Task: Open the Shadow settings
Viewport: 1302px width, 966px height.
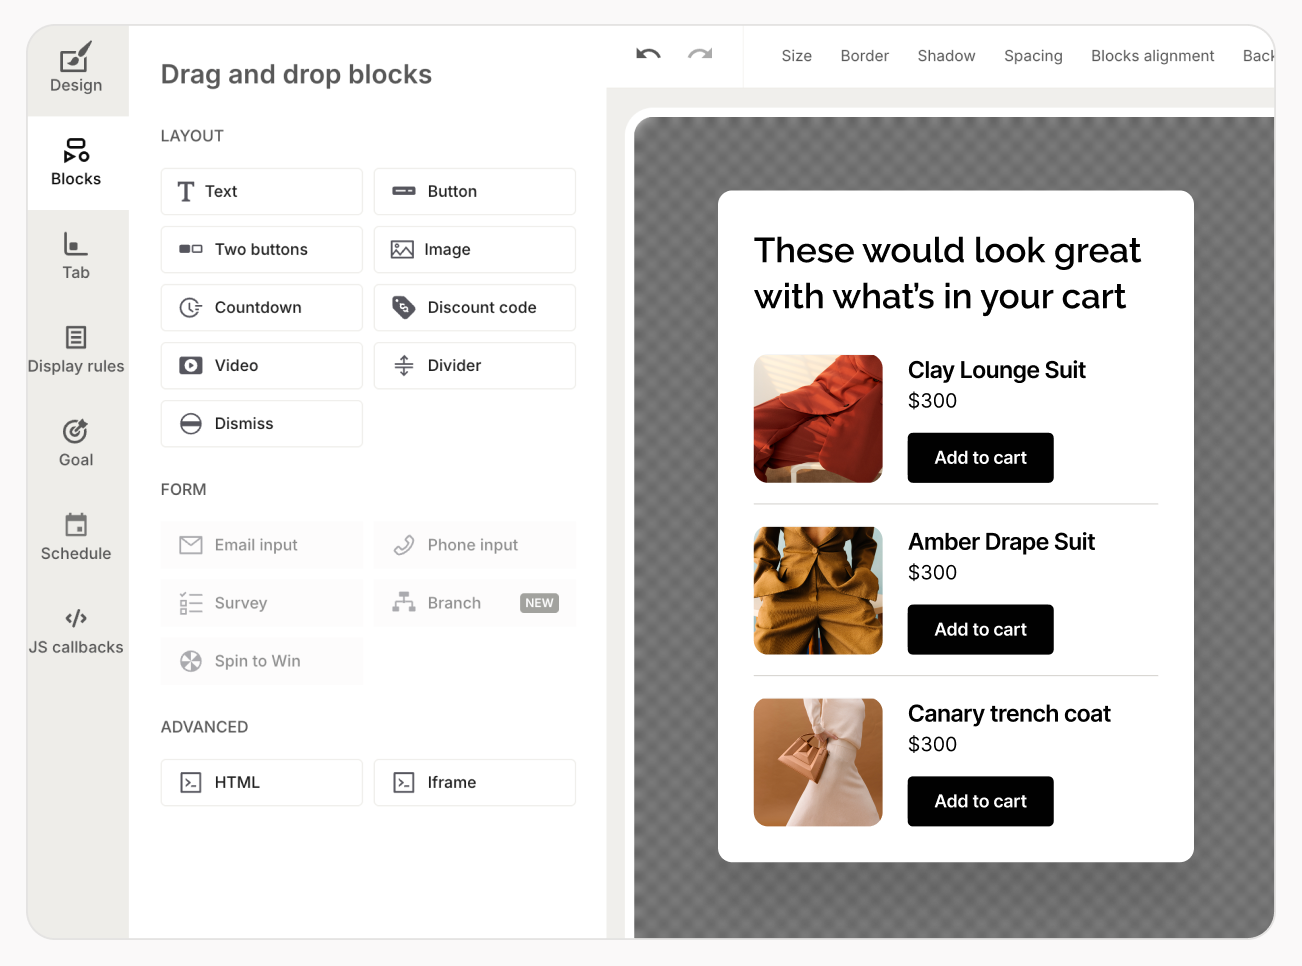Action: point(945,56)
